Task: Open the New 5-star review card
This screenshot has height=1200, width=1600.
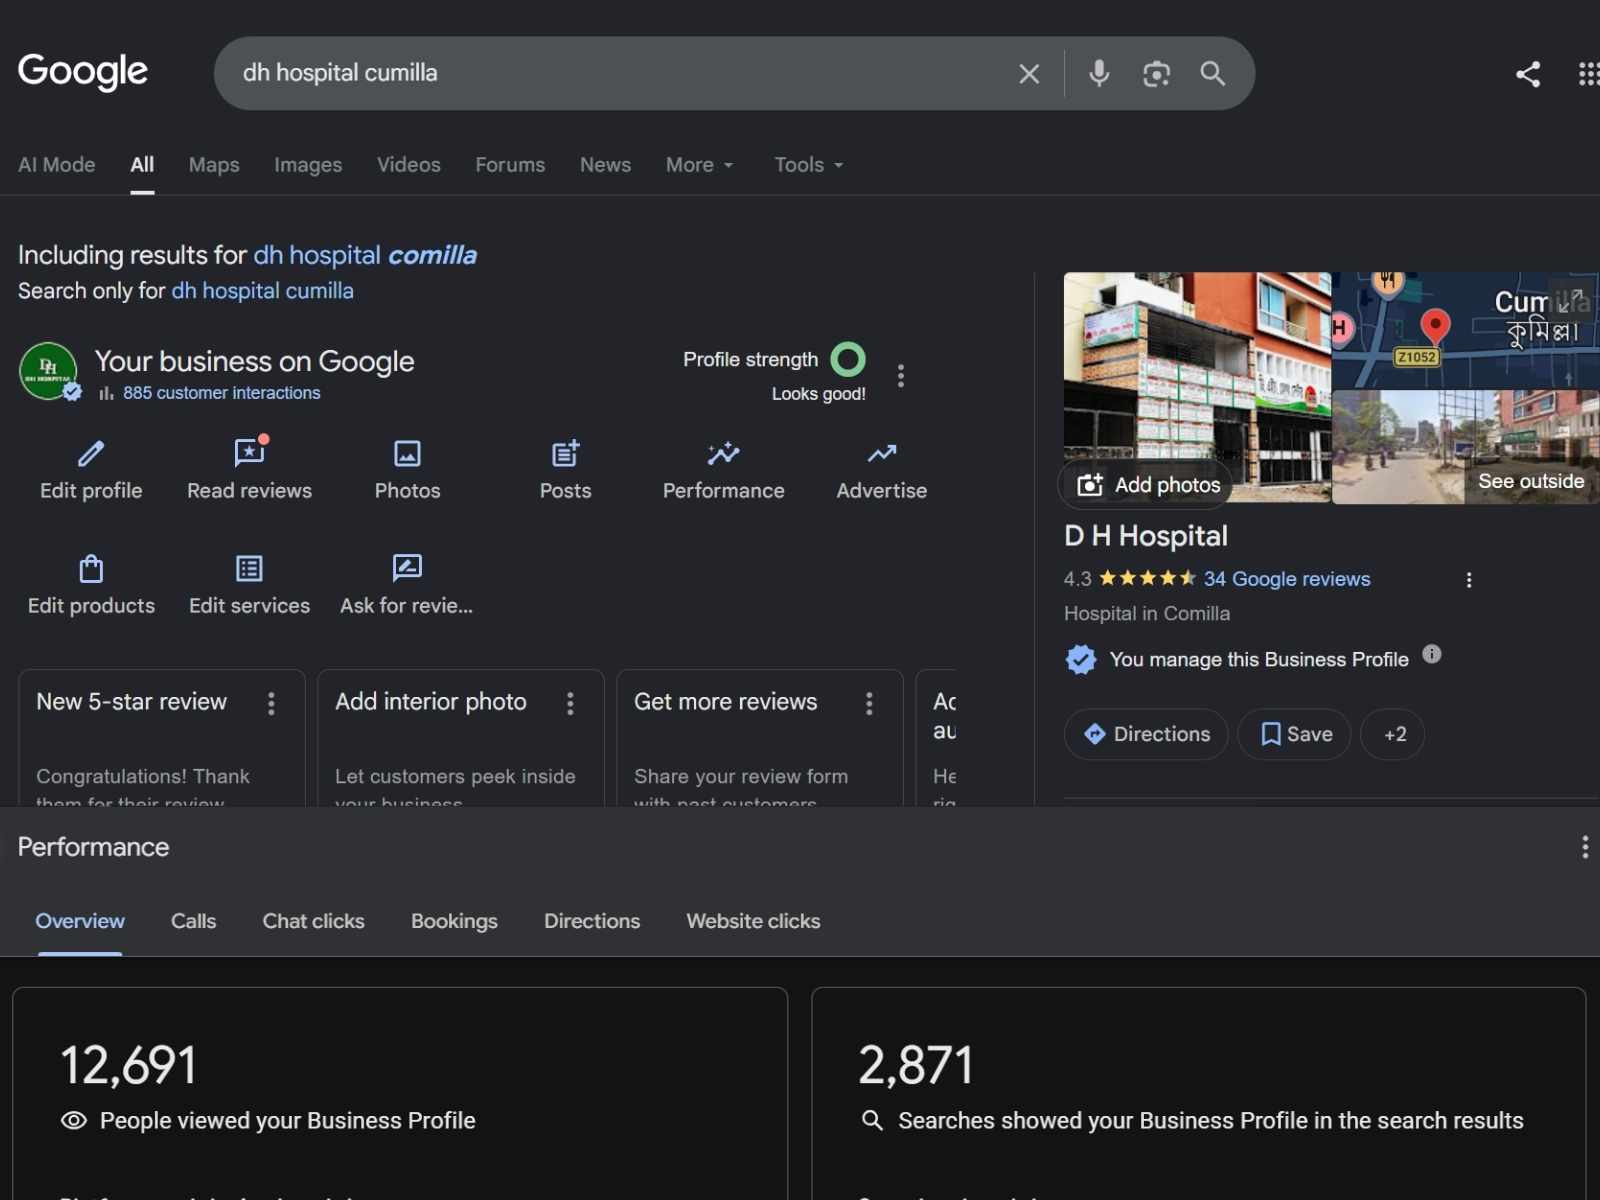Action: pos(162,739)
